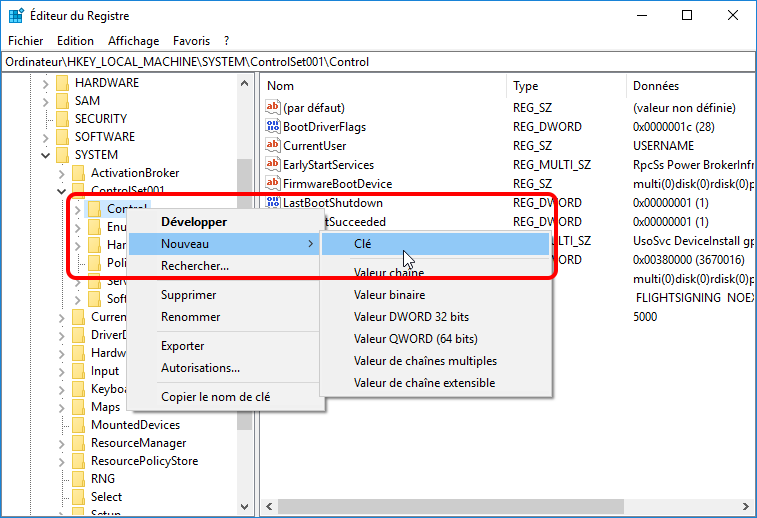Image resolution: width=757 pixels, height=518 pixels.
Task: Open the Favoris menu
Action: [x=192, y=41]
